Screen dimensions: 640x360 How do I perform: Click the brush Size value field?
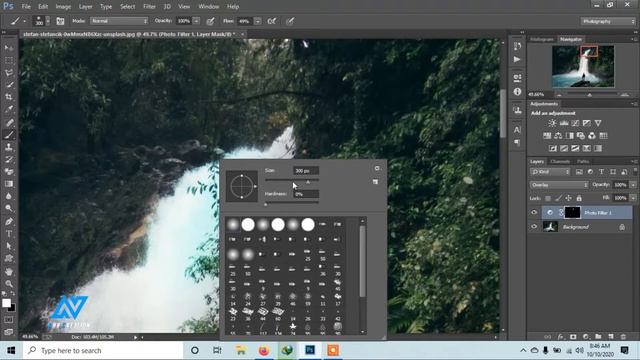[x=306, y=171]
